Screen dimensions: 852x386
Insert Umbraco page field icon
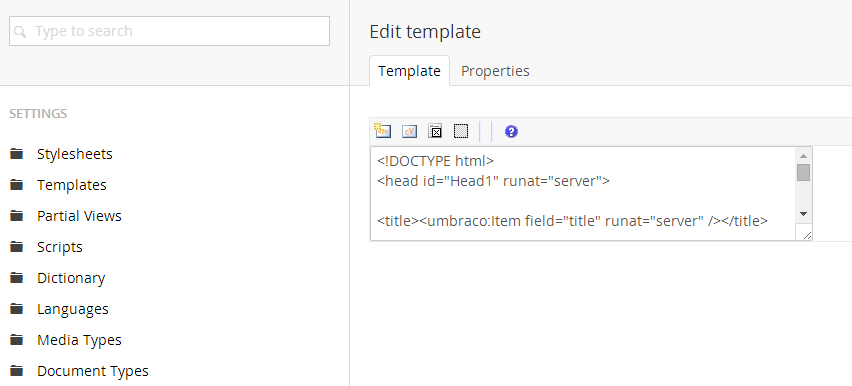(x=383, y=131)
